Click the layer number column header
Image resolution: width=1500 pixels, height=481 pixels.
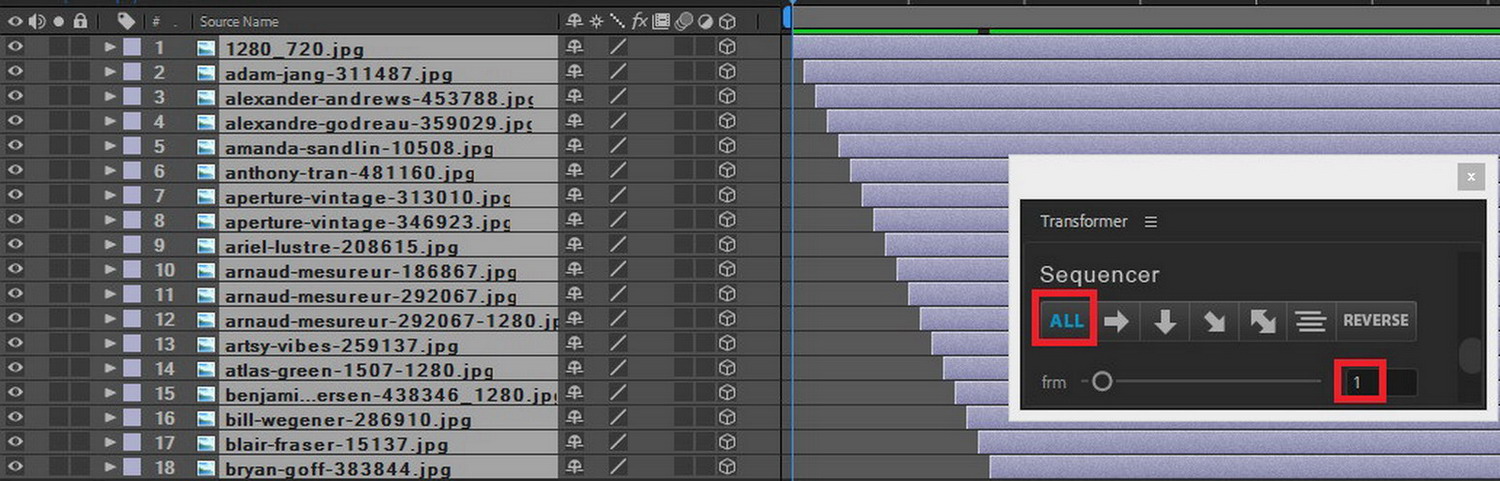(157, 21)
